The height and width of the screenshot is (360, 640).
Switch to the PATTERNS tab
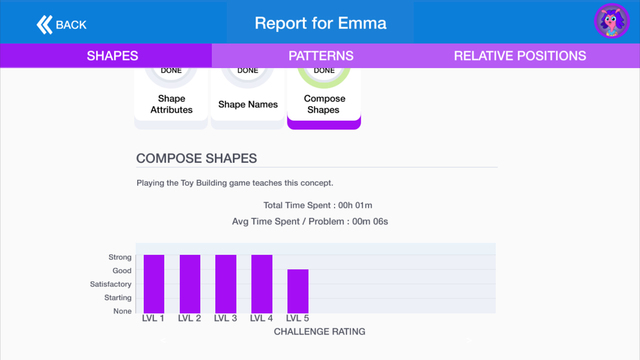[321, 56]
